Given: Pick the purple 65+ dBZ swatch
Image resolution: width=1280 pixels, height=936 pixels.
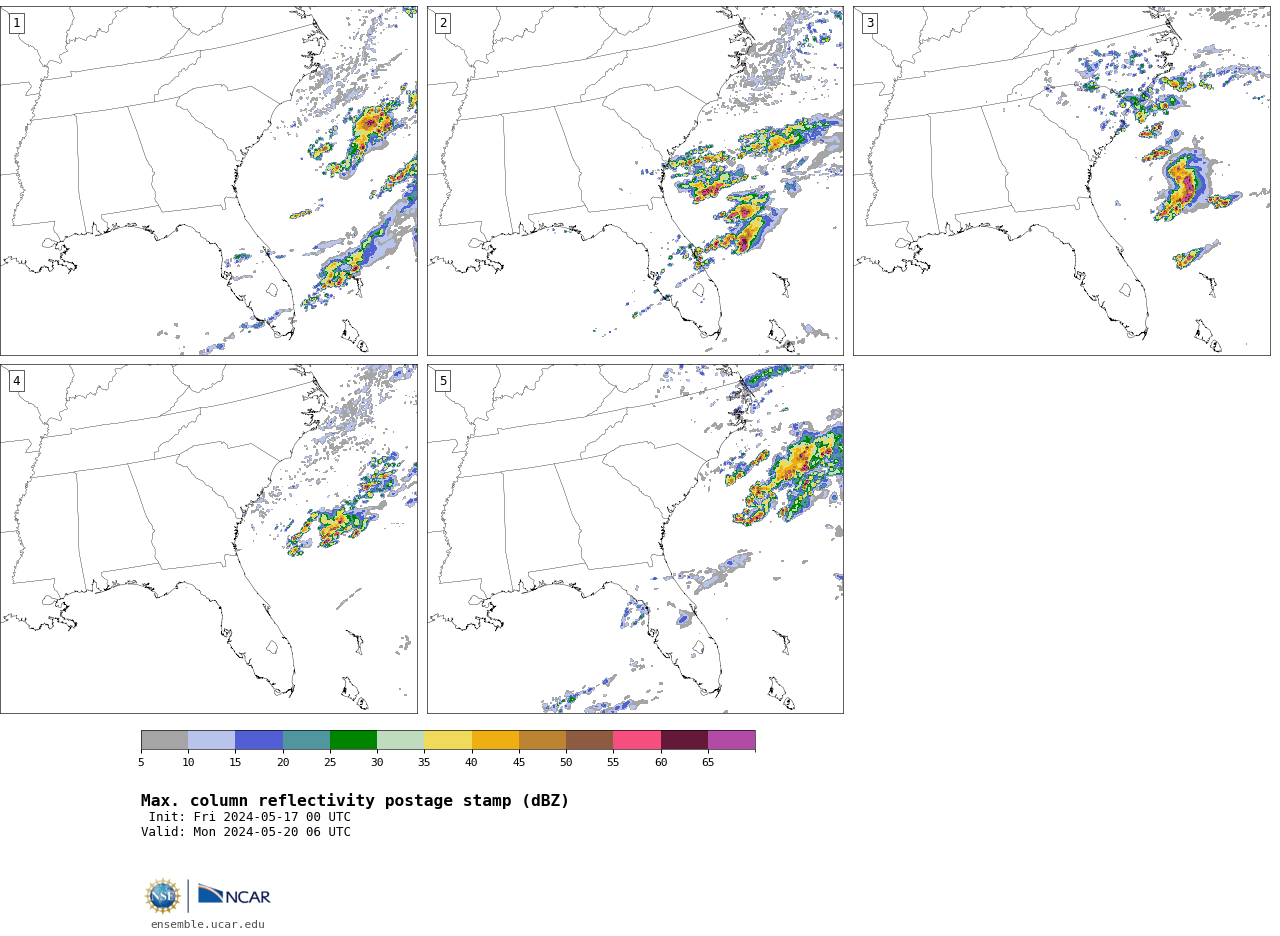Looking at the screenshot, I should (x=731, y=740).
